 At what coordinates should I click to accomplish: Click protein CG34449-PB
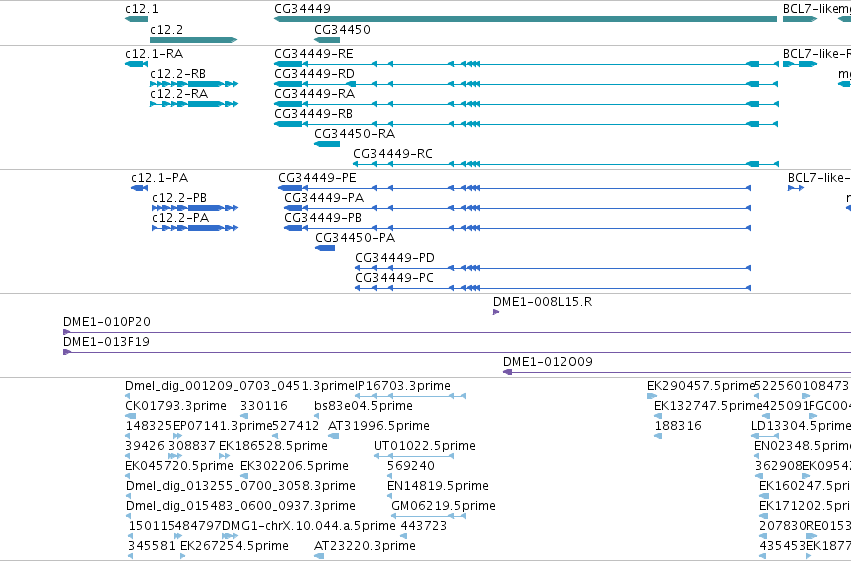(x=518, y=228)
